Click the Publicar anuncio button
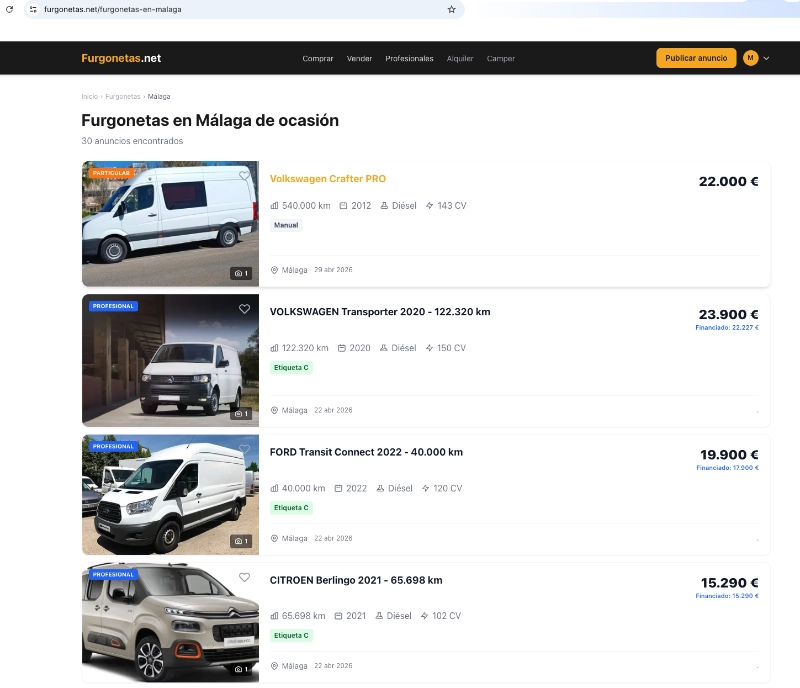This screenshot has height=688, width=800. 696,58
